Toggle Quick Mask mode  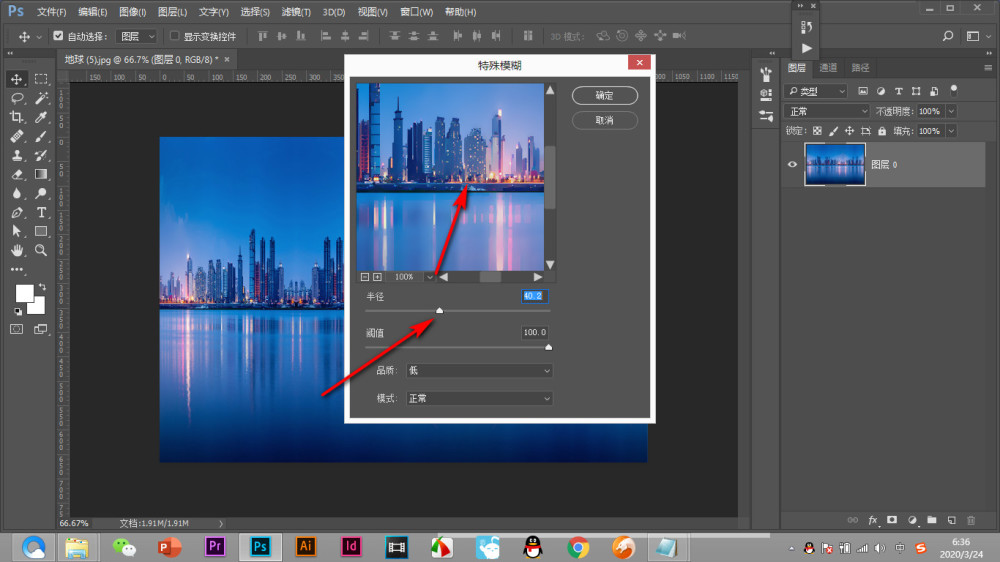pyautogui.click(x=17, y=329)
